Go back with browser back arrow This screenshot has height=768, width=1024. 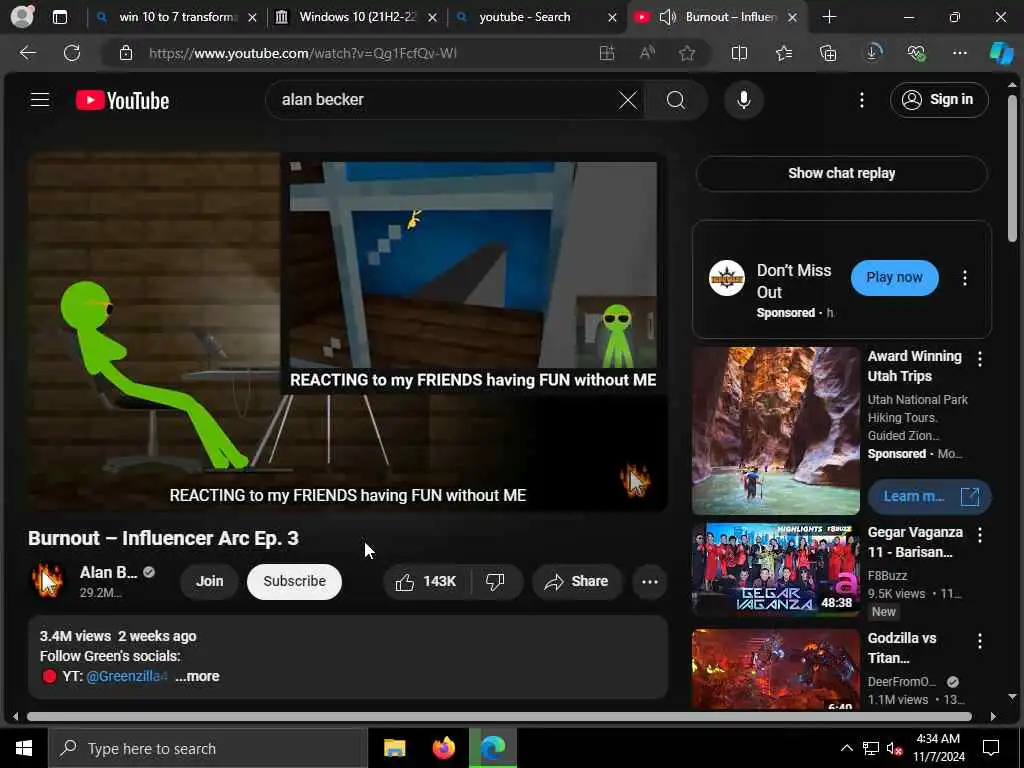[27, 53]
